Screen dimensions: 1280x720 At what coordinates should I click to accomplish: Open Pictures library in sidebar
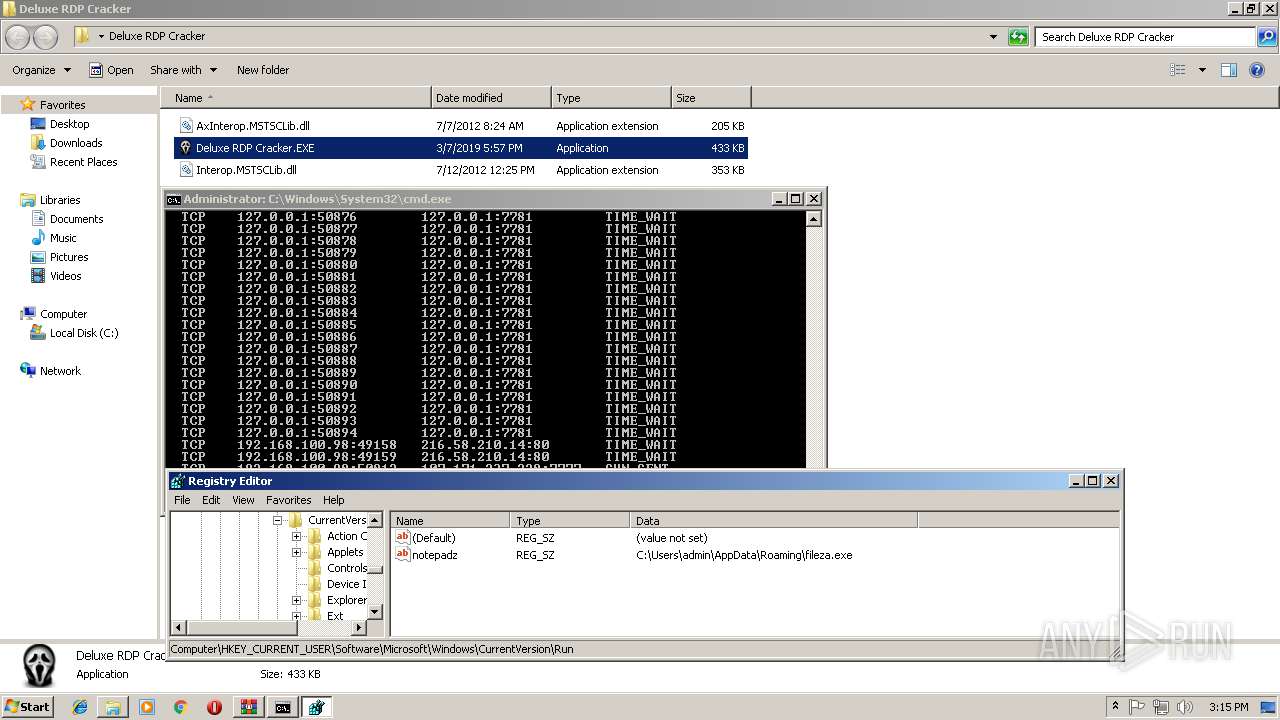click(x=69, y=257)
